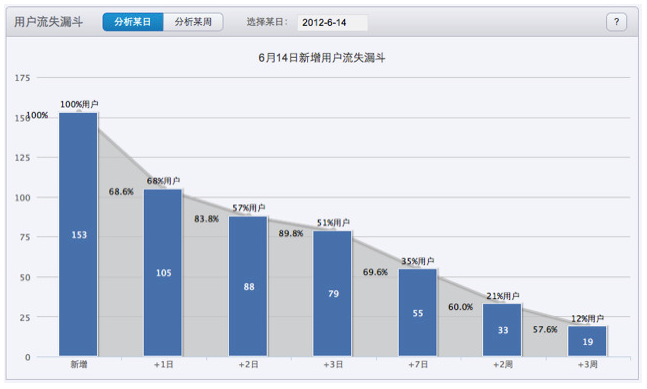
Task: Click chart title 6月14日新增用户流失漏斗
Action: click(x=322, y=58)
